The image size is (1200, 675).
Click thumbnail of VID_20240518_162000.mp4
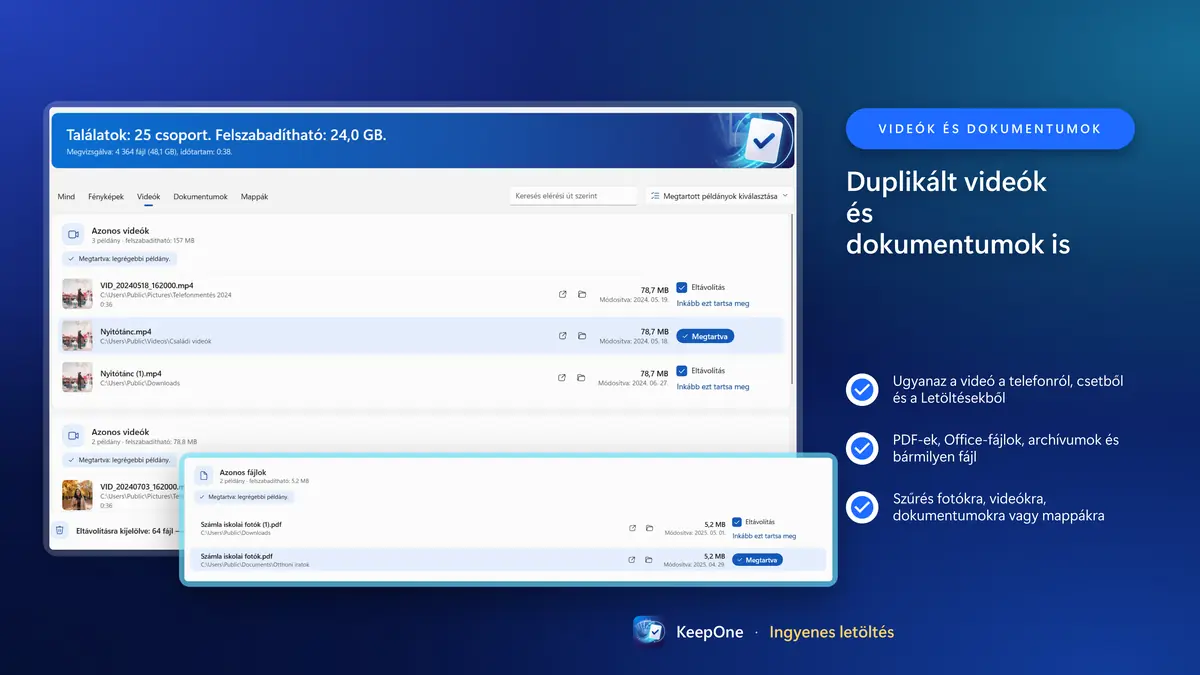click(x=77, y=294)
